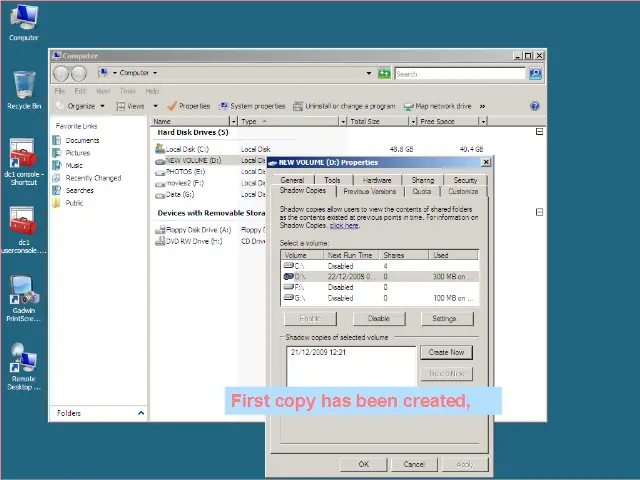Open the Computer desktop icon
This screenshot has width=640, height=480.
click(x=24, y=22)
